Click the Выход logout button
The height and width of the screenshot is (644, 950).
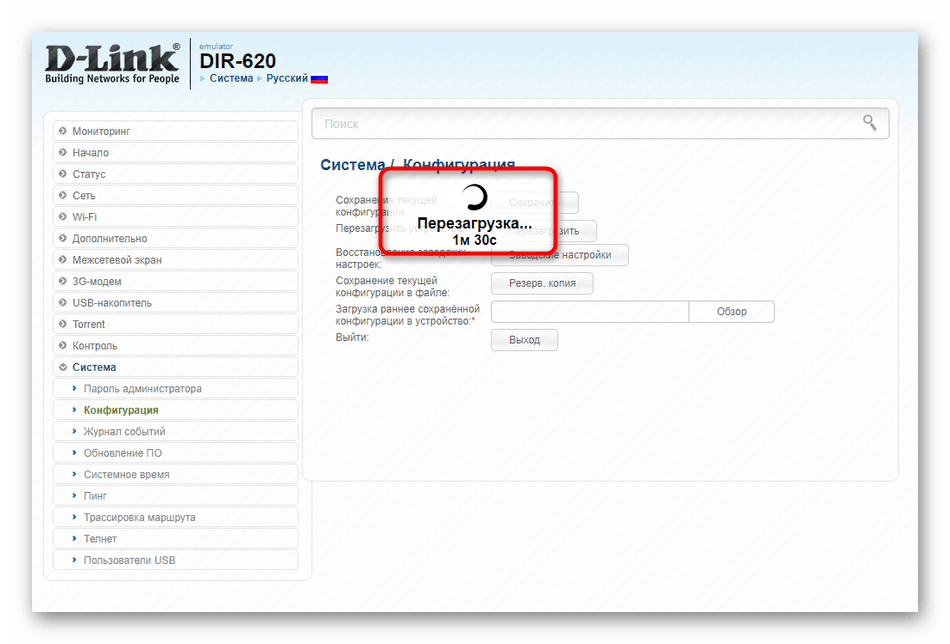(x=524, y=340)
